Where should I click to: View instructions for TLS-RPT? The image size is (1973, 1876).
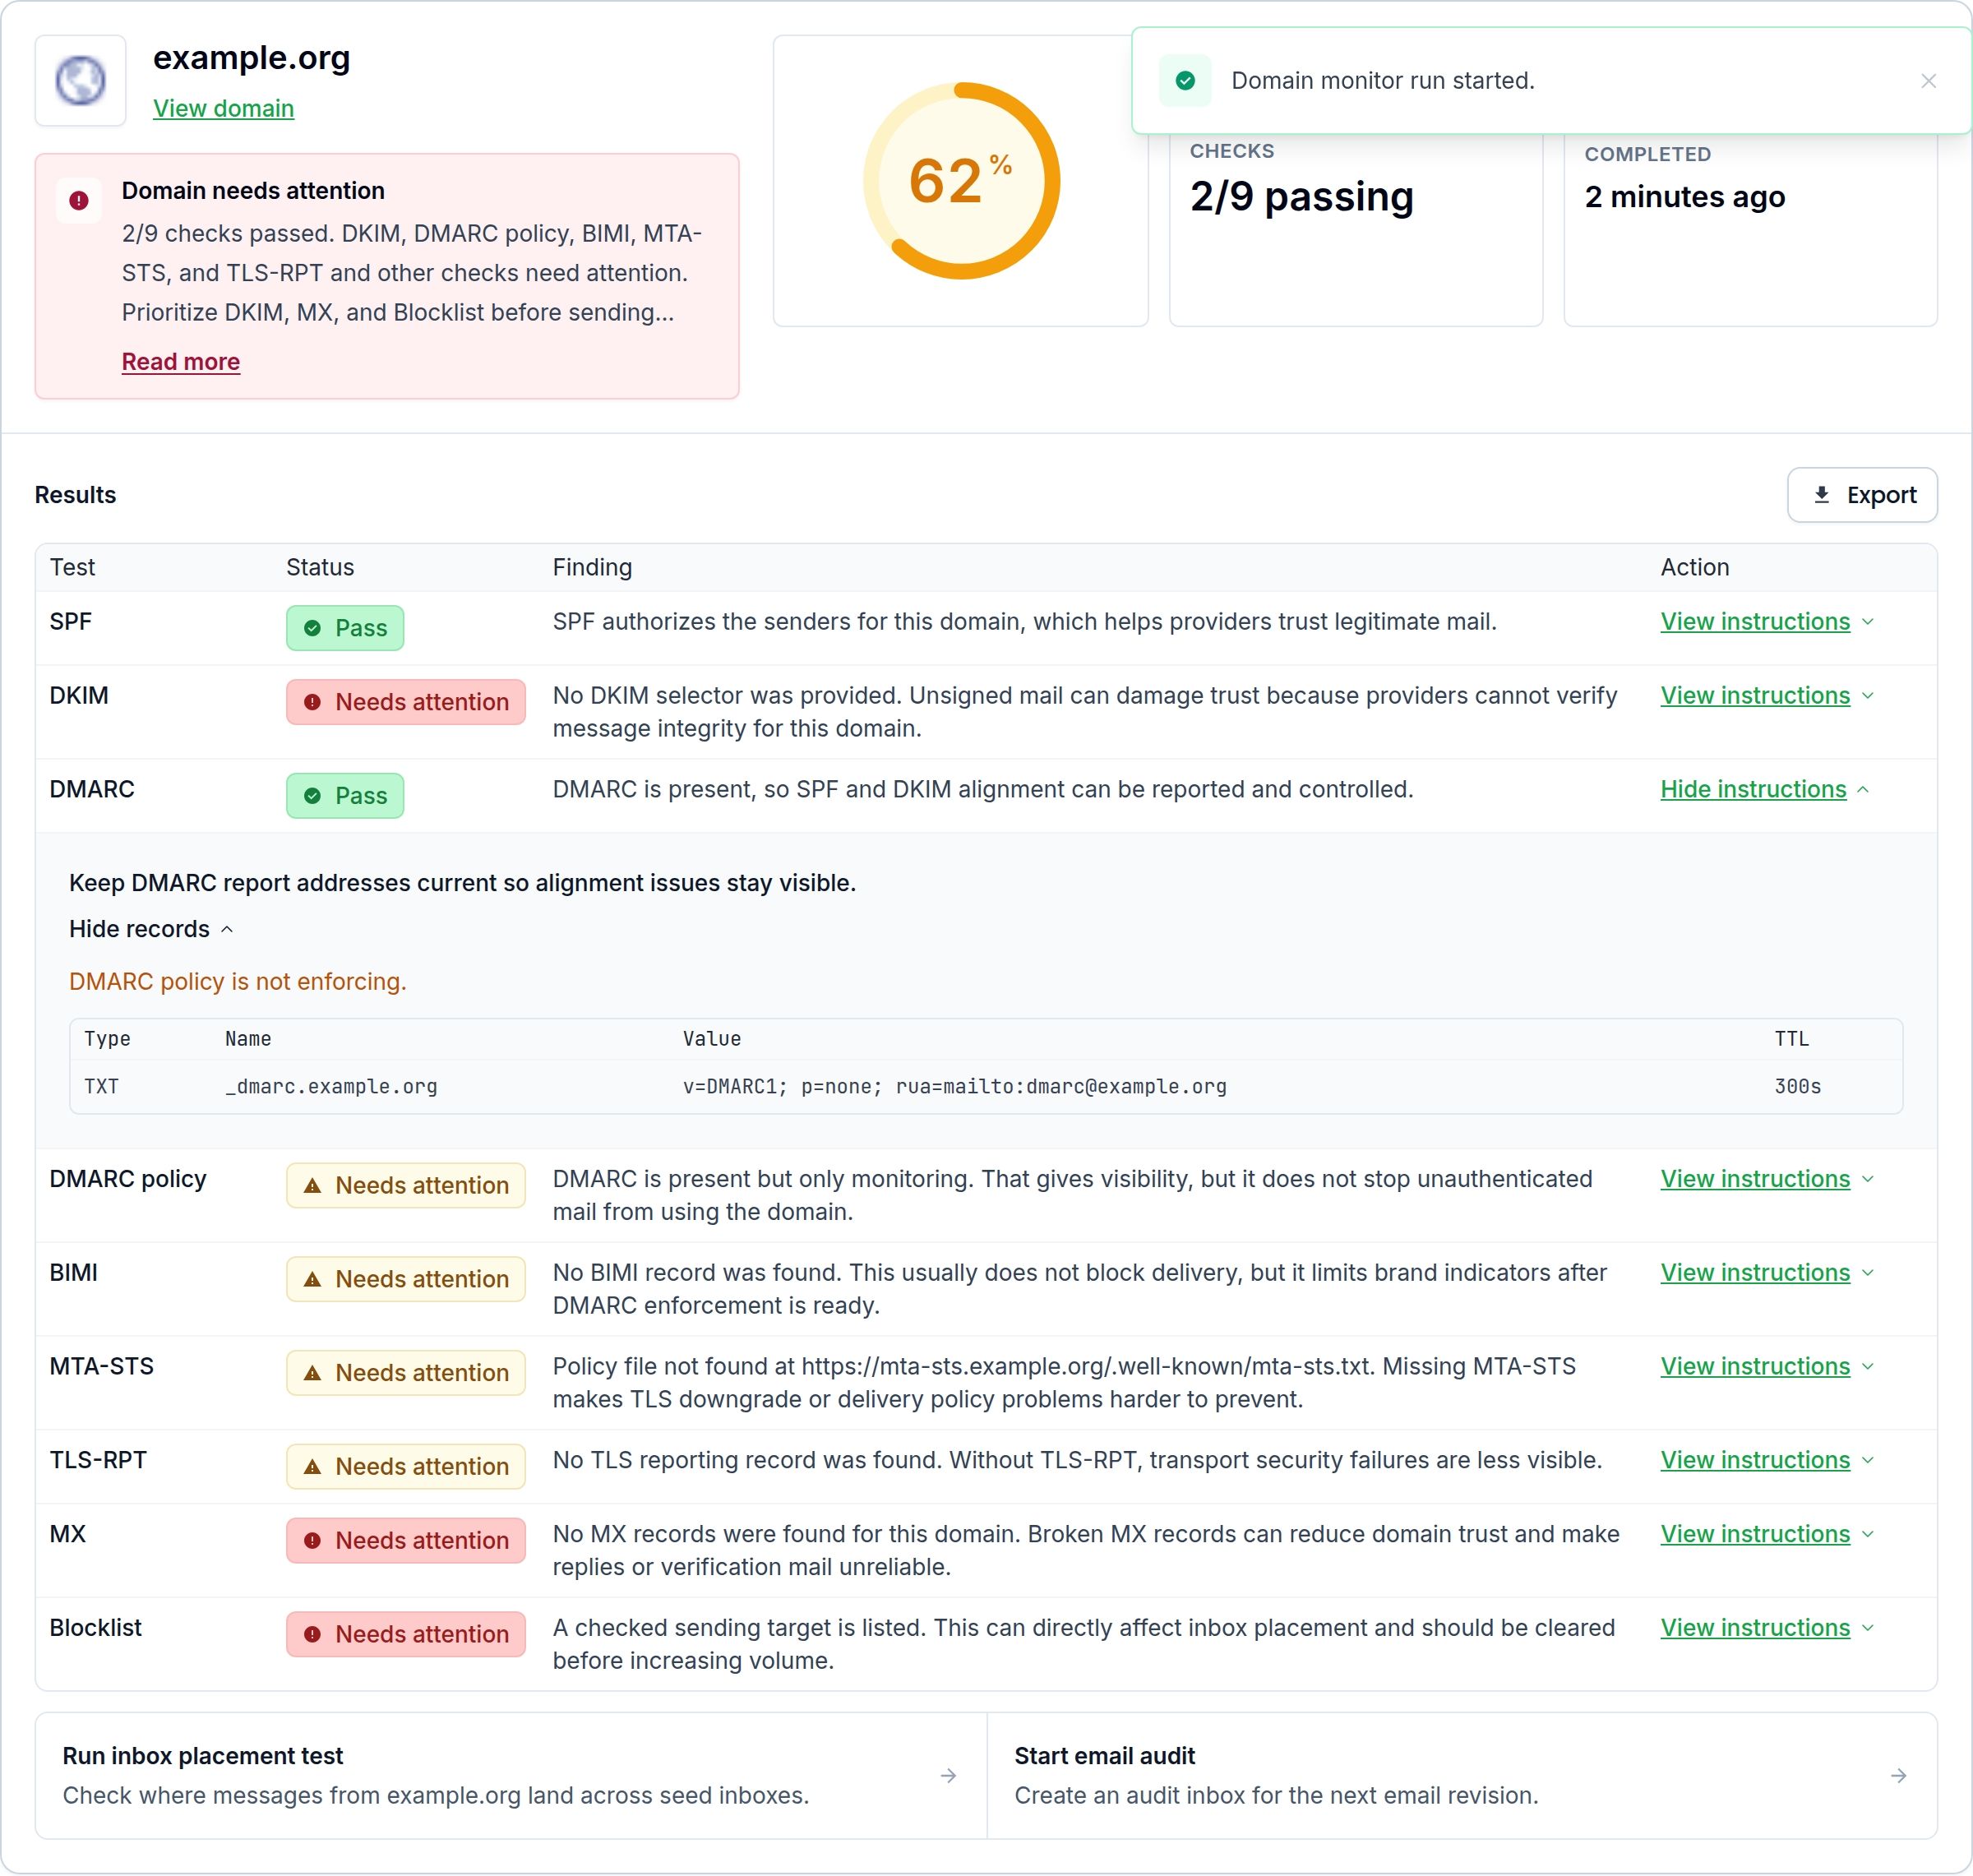tap(1755, 1461)
